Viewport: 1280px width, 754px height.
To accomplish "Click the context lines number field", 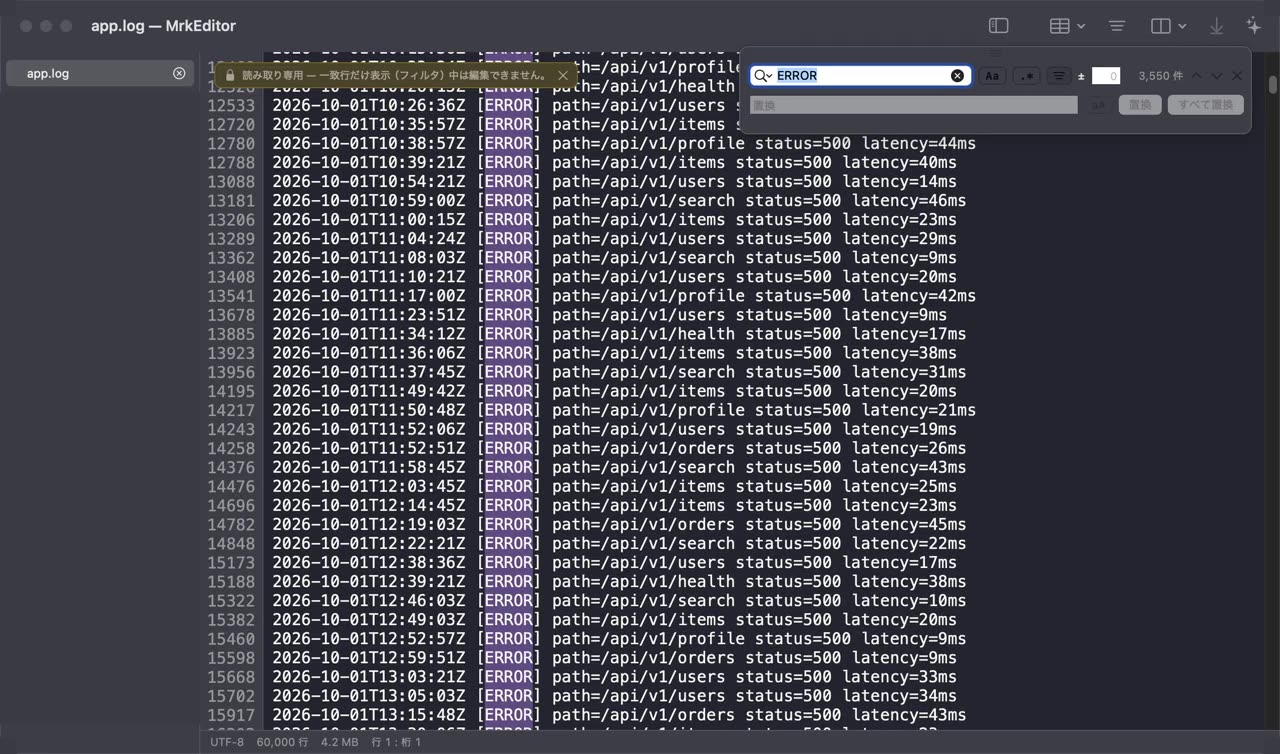I will pyautogui.click(x=1106, y=76).
